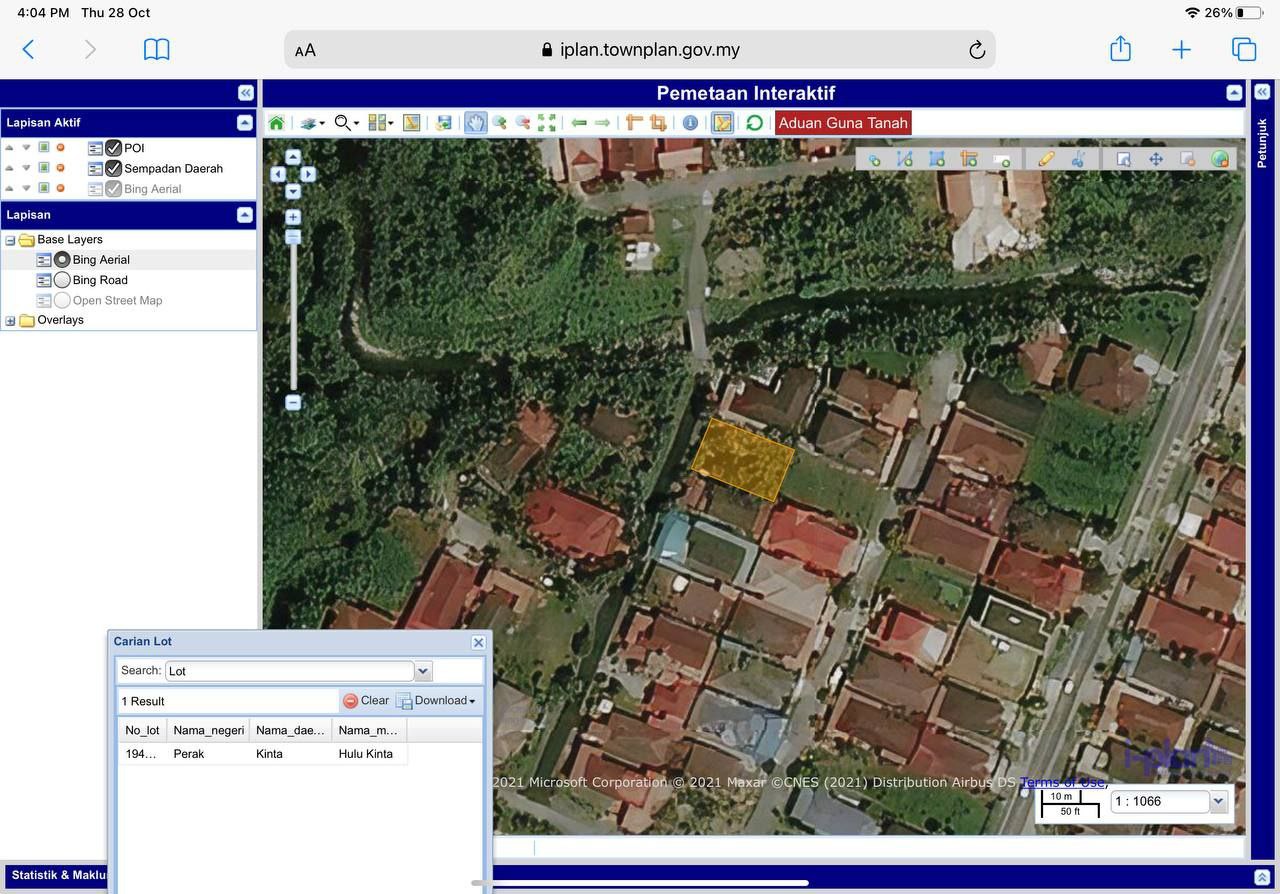Click the map zoom-in plus on slider
Screen dimensions: 1280x894
click(293, 217)
